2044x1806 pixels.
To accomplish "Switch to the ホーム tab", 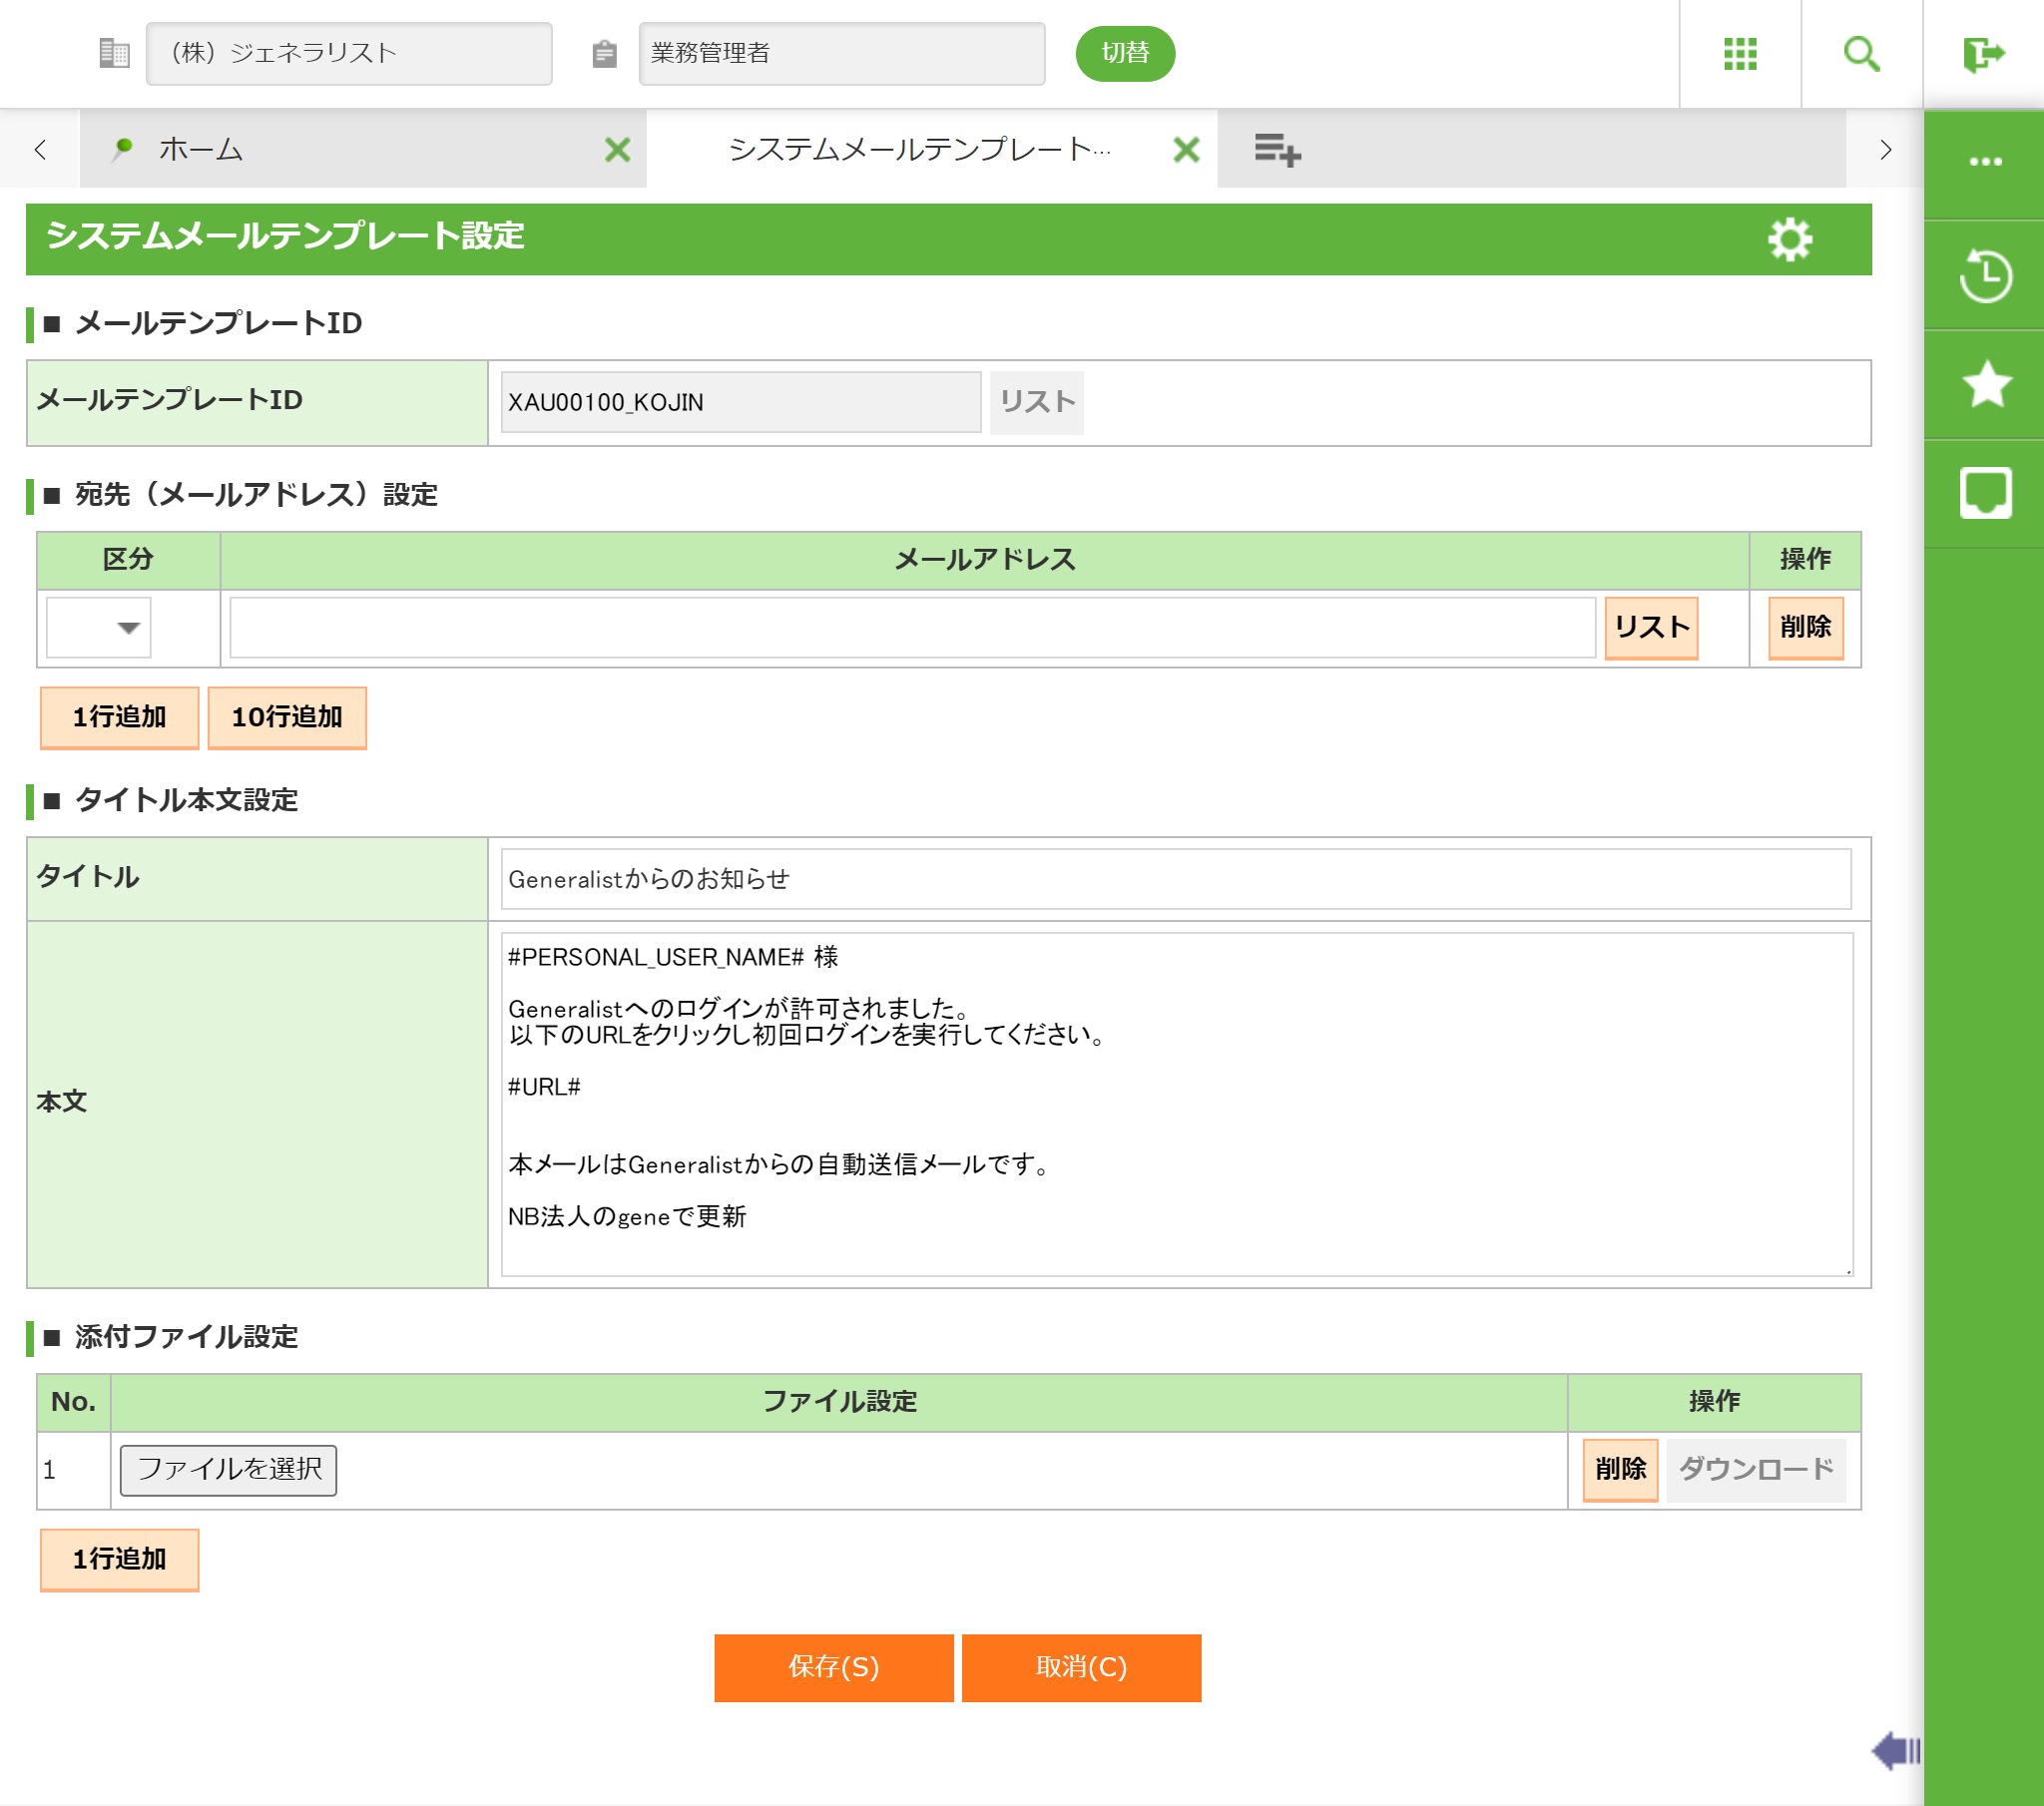I will click(x=200, y=150).
